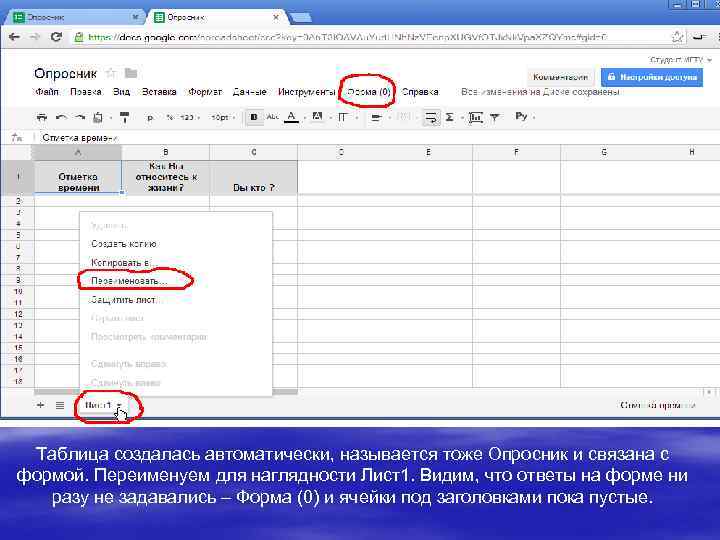Insert a chart via toolbar icon
Image resolution: width=720 pixels, height=540 pixels.
(x=475, y=118)
